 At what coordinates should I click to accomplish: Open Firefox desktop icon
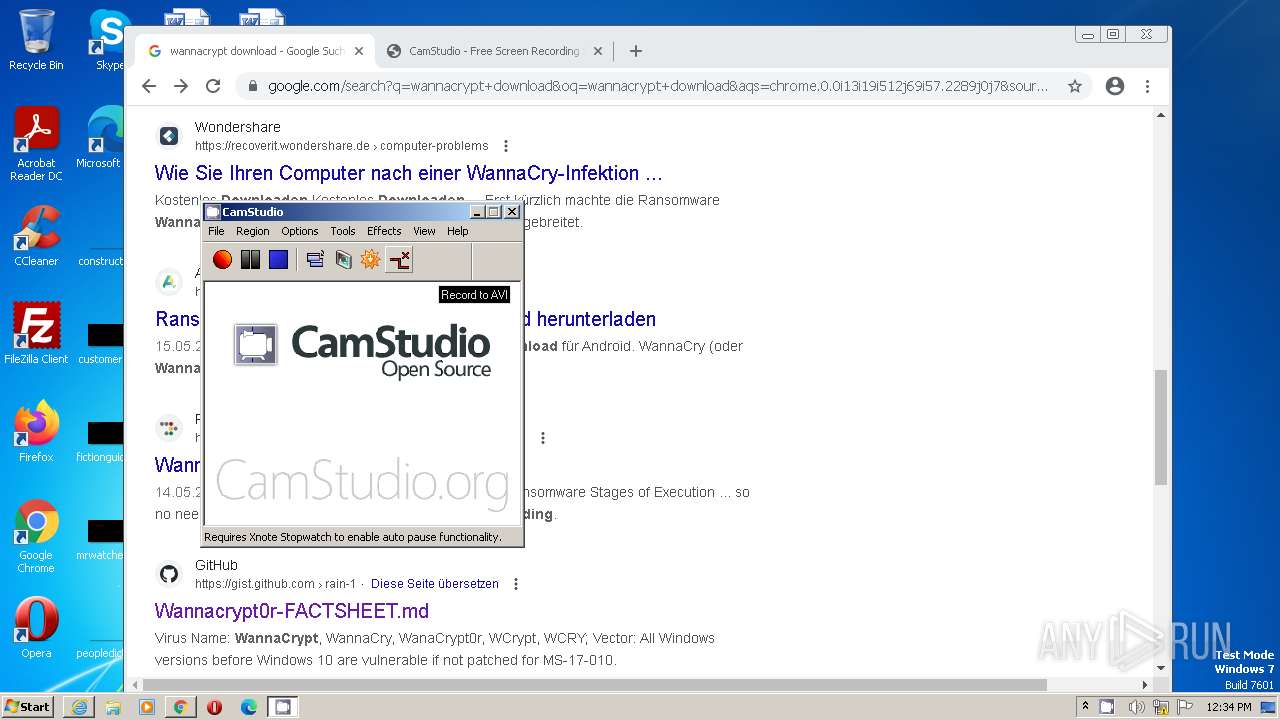pyautogui.click(x=36, y=431)
